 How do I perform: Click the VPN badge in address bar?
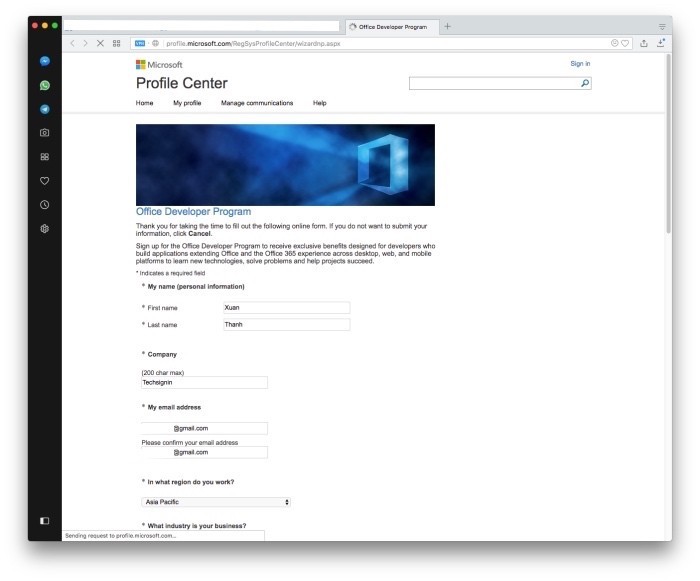pyautogui.click(x=140, y=43)
